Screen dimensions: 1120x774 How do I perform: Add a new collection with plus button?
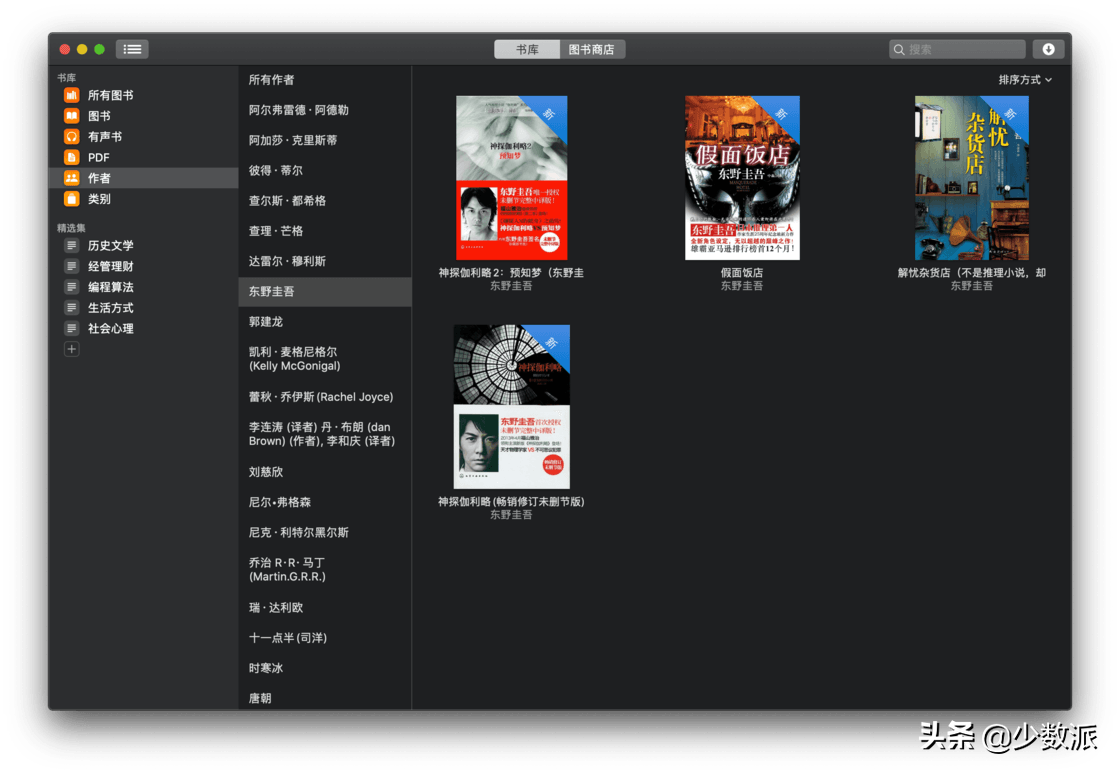click(71, 349)
